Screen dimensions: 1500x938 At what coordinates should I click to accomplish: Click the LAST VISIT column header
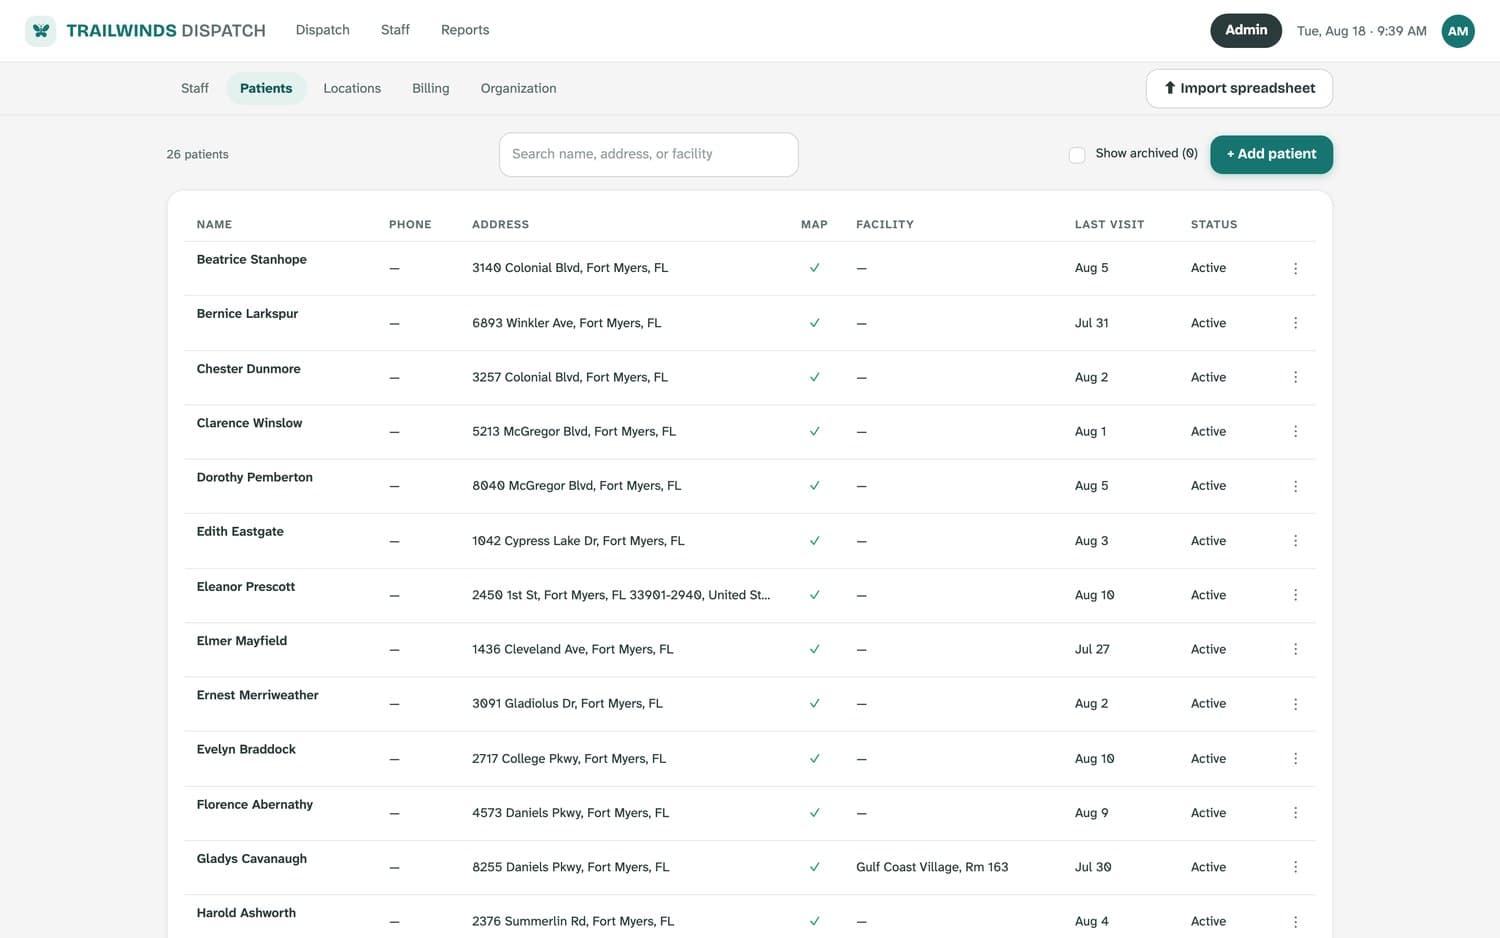[x=1109, y=224]
